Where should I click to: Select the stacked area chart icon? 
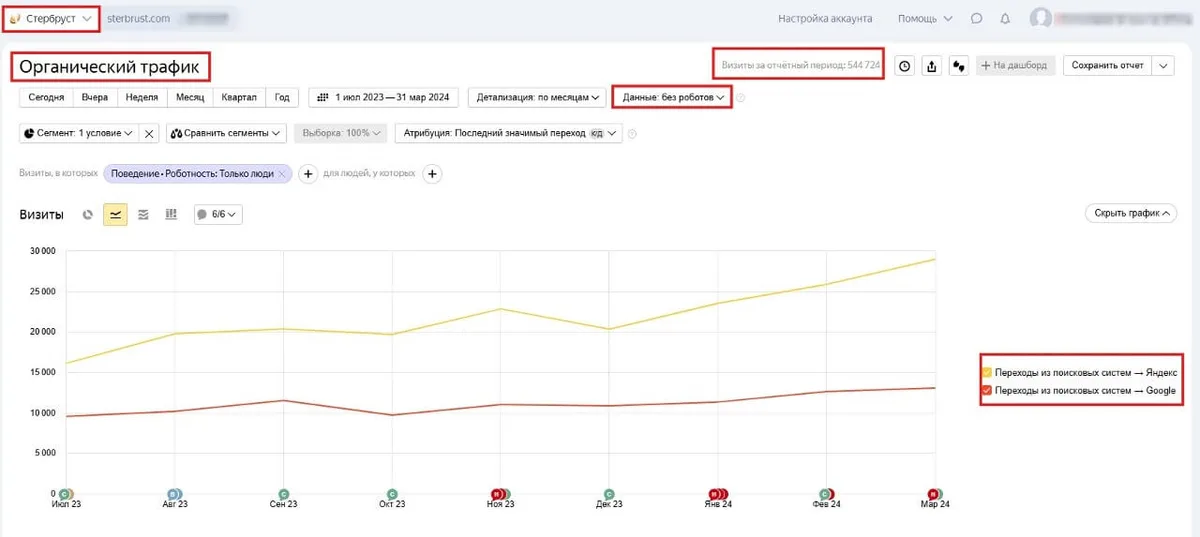pos(143,214)
